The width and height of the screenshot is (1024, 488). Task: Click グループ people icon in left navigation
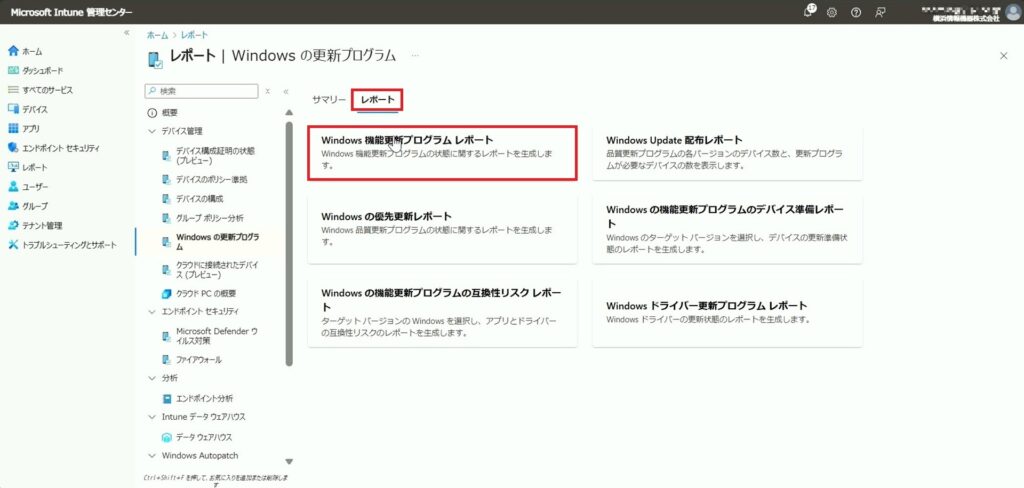click(13, 206)
